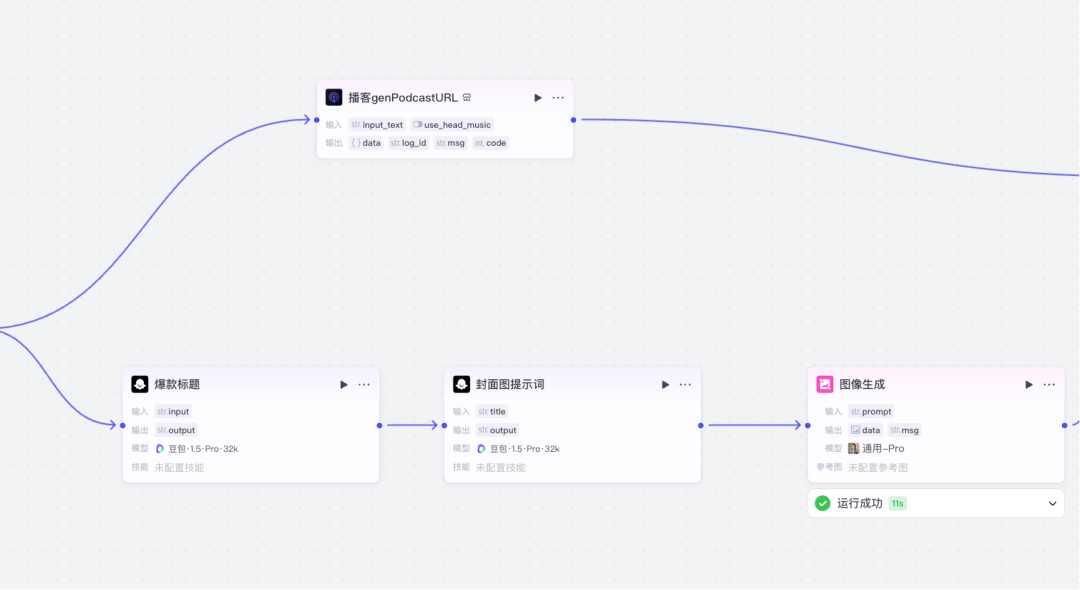Open more options for 图像生成 node

(x=1049, y=384)
